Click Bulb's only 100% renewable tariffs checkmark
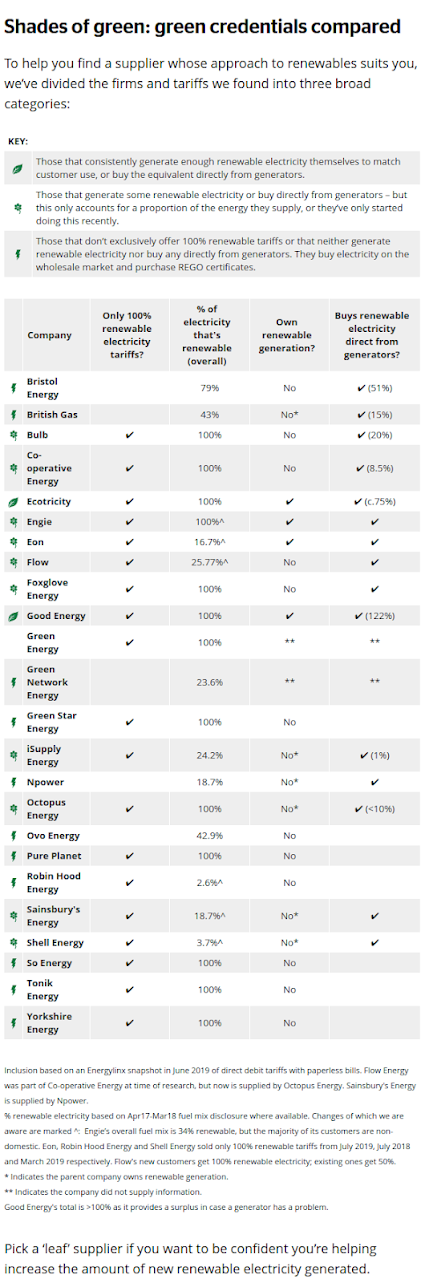The width and height of the screenshot is (425, 1283). tap(128, 436)
